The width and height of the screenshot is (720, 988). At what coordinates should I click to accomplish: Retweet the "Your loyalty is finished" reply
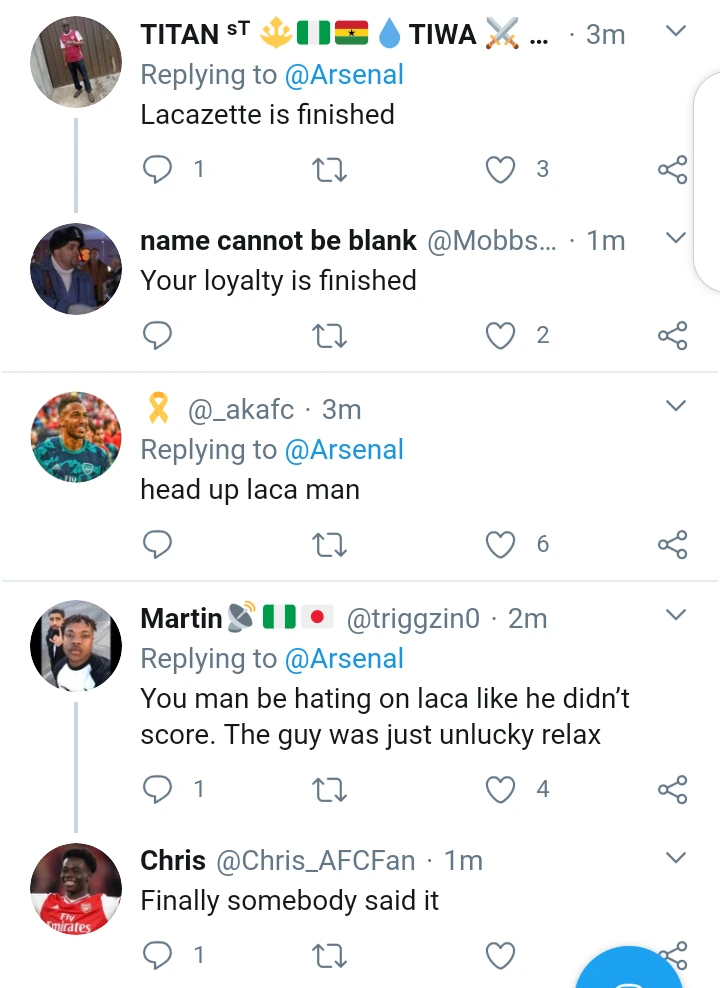pos(330,336)
